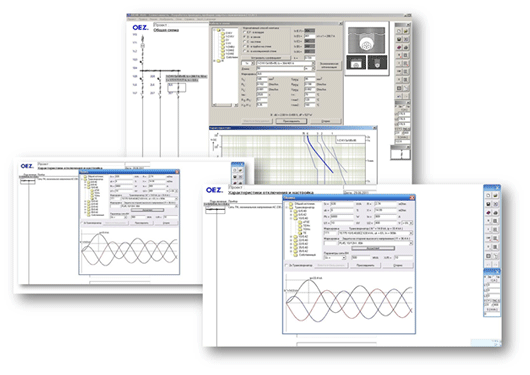Collapse the expanded 10/0.40 folder in the front dialog tree
This screenshot has width=530, height=375.
291,218
